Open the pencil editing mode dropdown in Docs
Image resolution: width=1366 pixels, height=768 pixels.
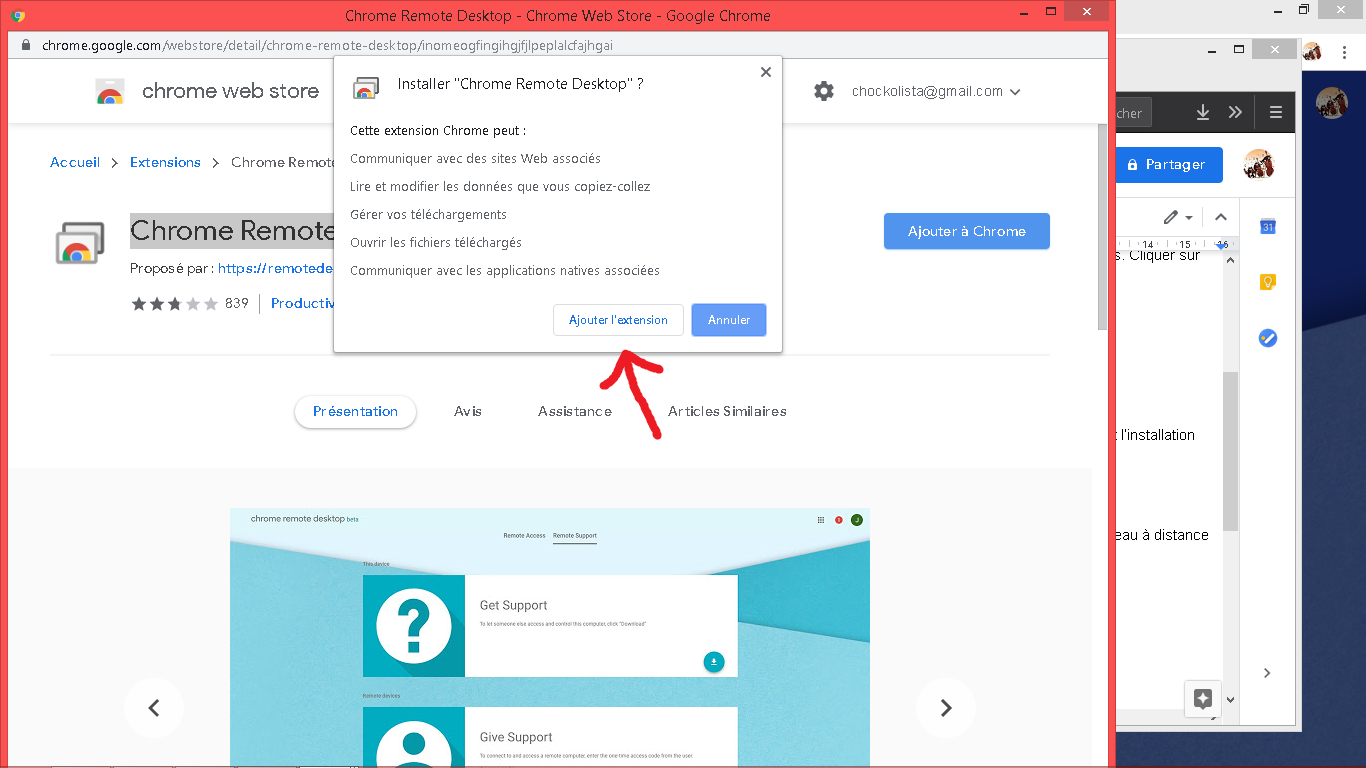point(1178,217)
